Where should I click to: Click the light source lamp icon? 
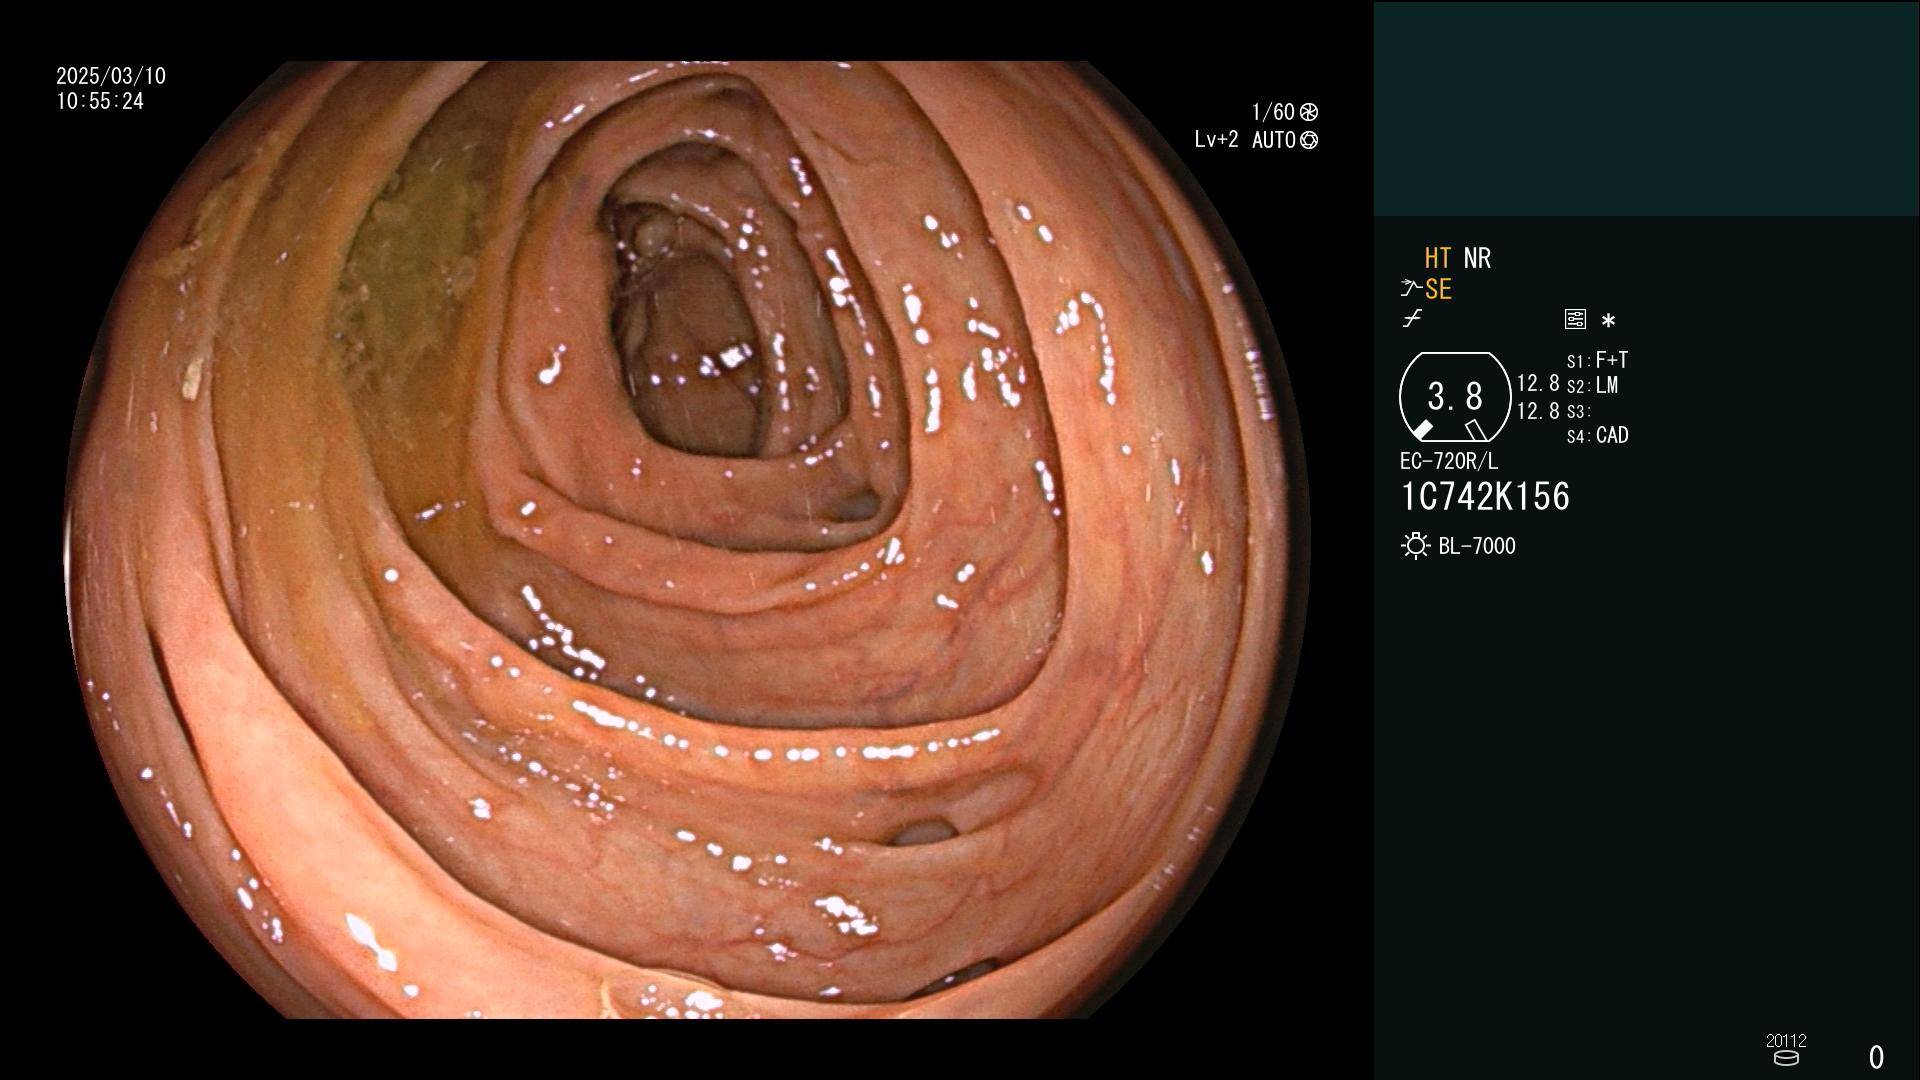[1415, 546]
